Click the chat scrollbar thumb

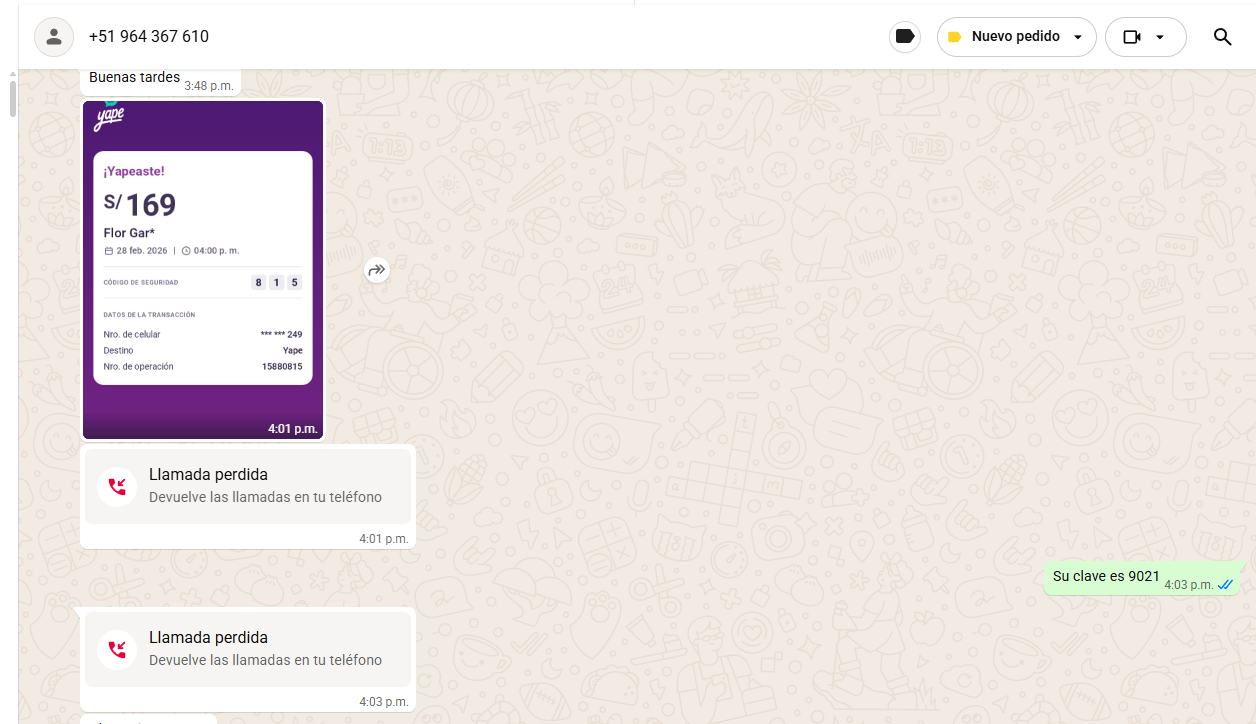tap(12, 99)
